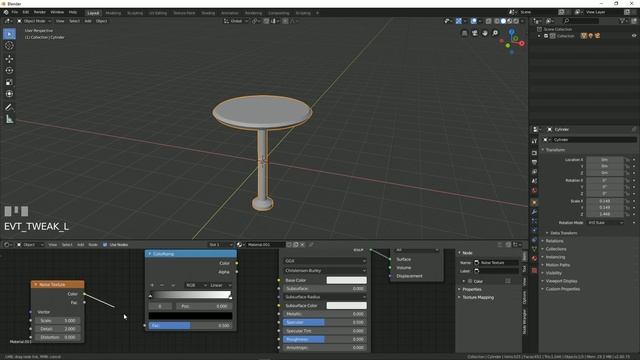Open the Edit menu

[x=26, y=13]
